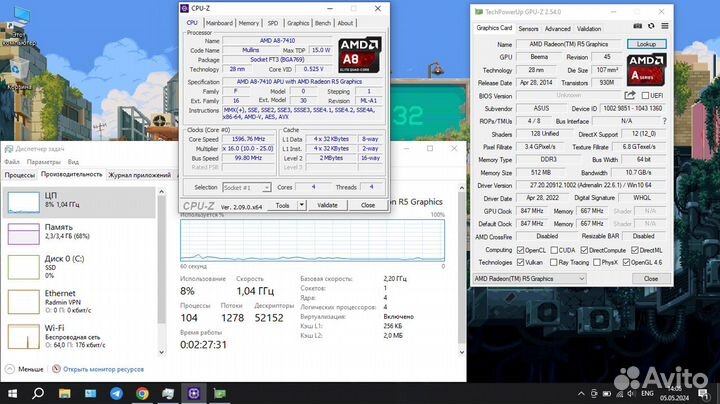
Task: Click the Close button in CPU-Z
Action: click(367, 205)
